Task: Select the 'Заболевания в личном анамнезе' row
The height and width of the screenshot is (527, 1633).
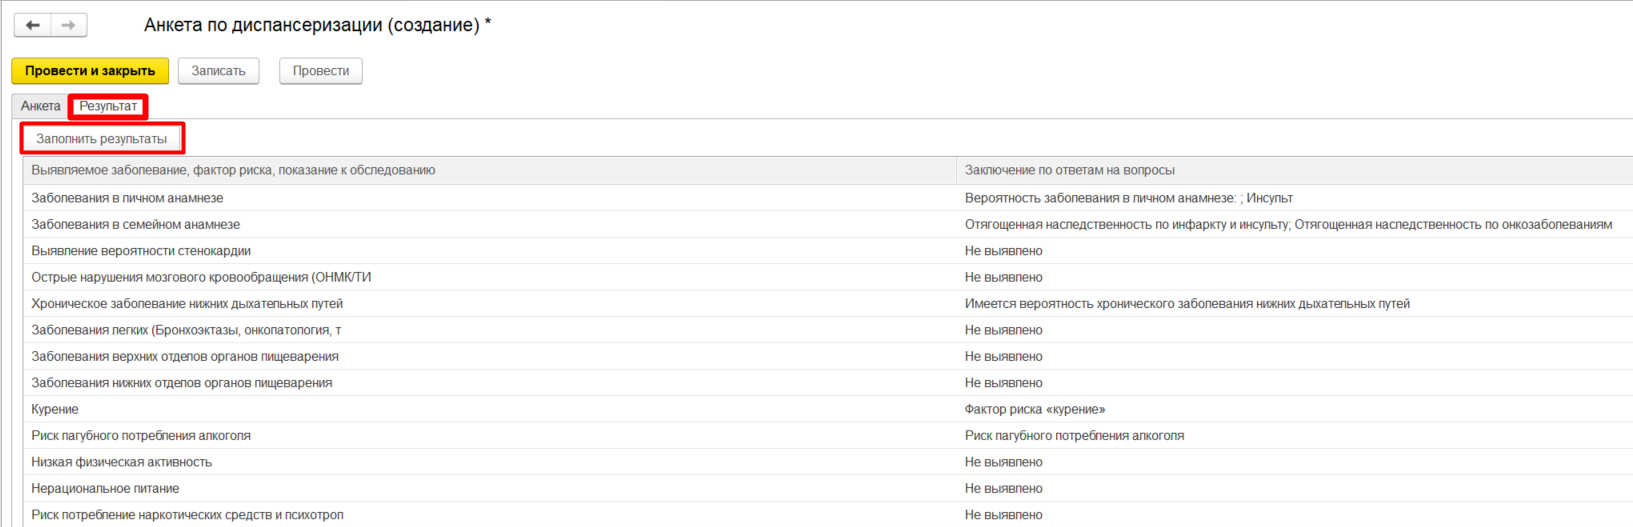Action: [x=127, y=198]
